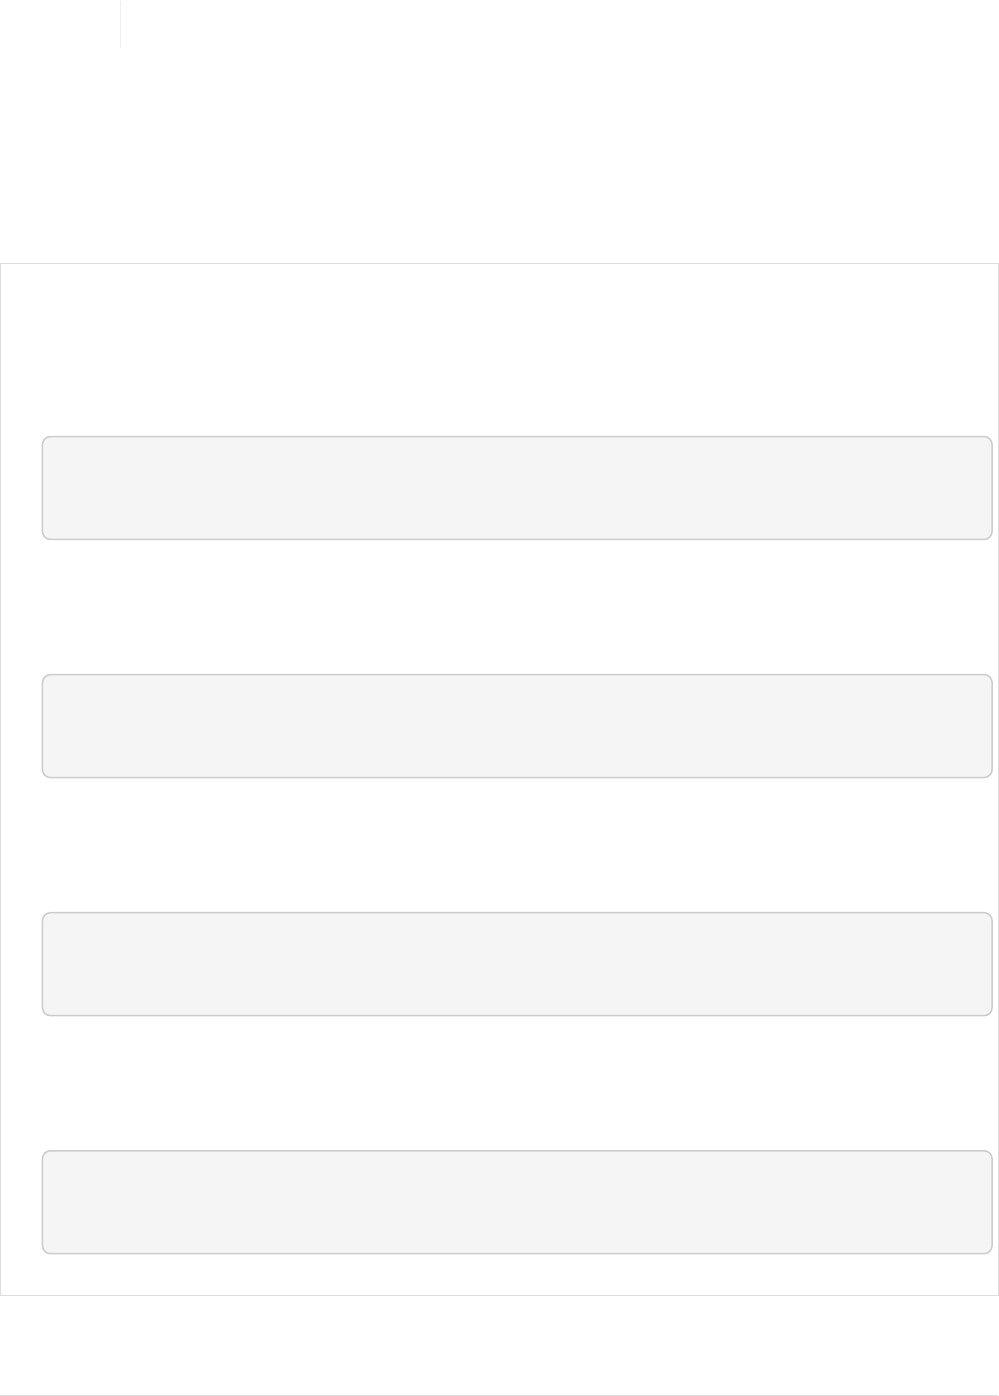999x1396 pixels.
Task: Click the blank area above the first gray box
Action: pos(516,350)
